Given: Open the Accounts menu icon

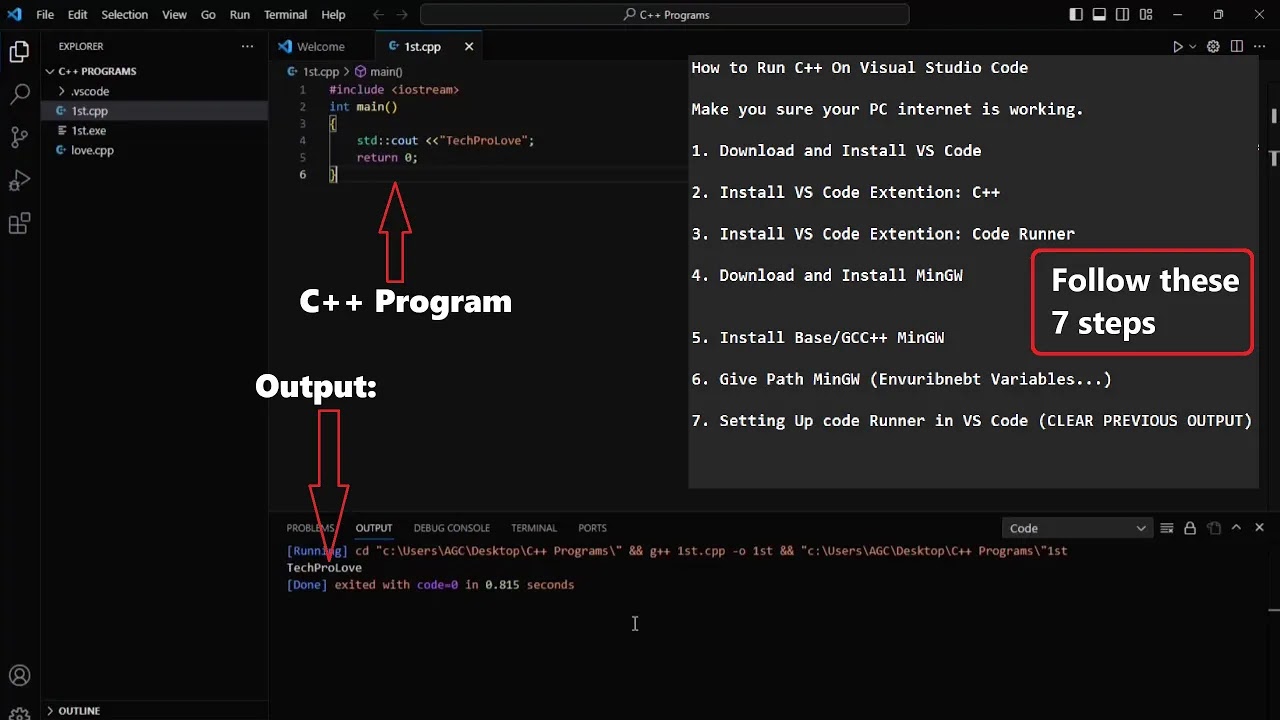Looking at the screenshot, I should [19, 676].
